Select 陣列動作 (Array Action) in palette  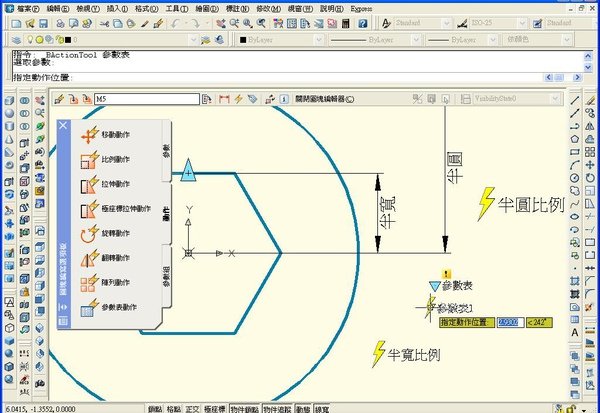pyautogui.click(x=106, y=283)
